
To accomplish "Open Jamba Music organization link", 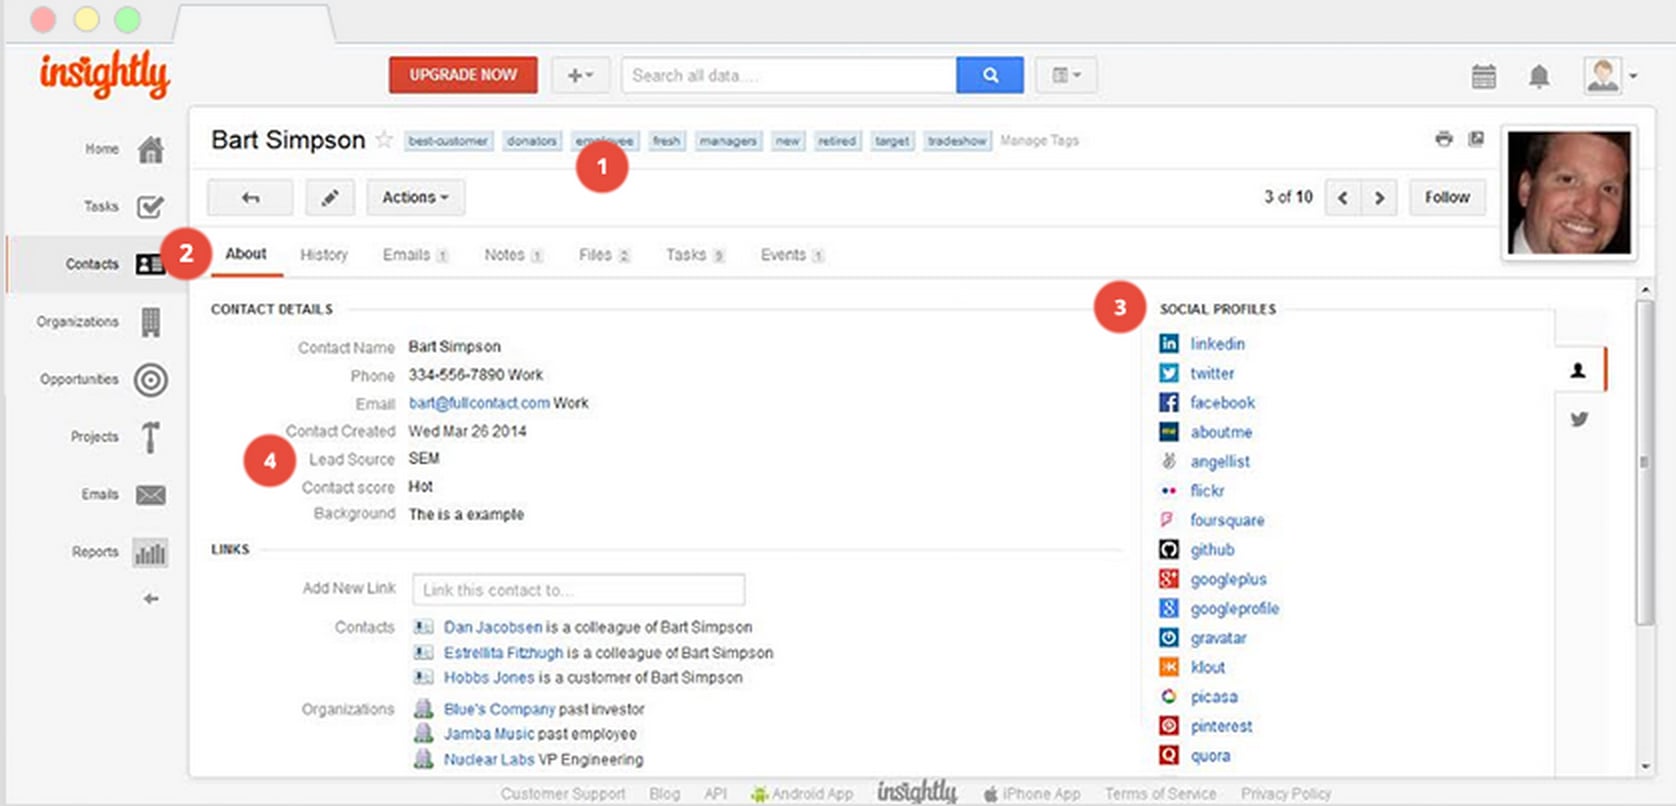I will coord(489,734).
